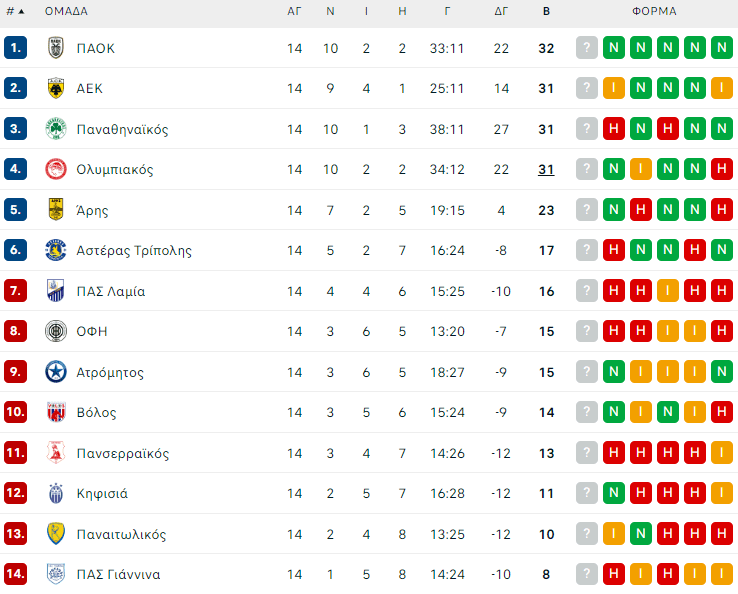Click ΠΑΟΚ's gray upcoming match form badge
Image resolution: width=738 pixels, height=594 pixels.
[587, 48]
